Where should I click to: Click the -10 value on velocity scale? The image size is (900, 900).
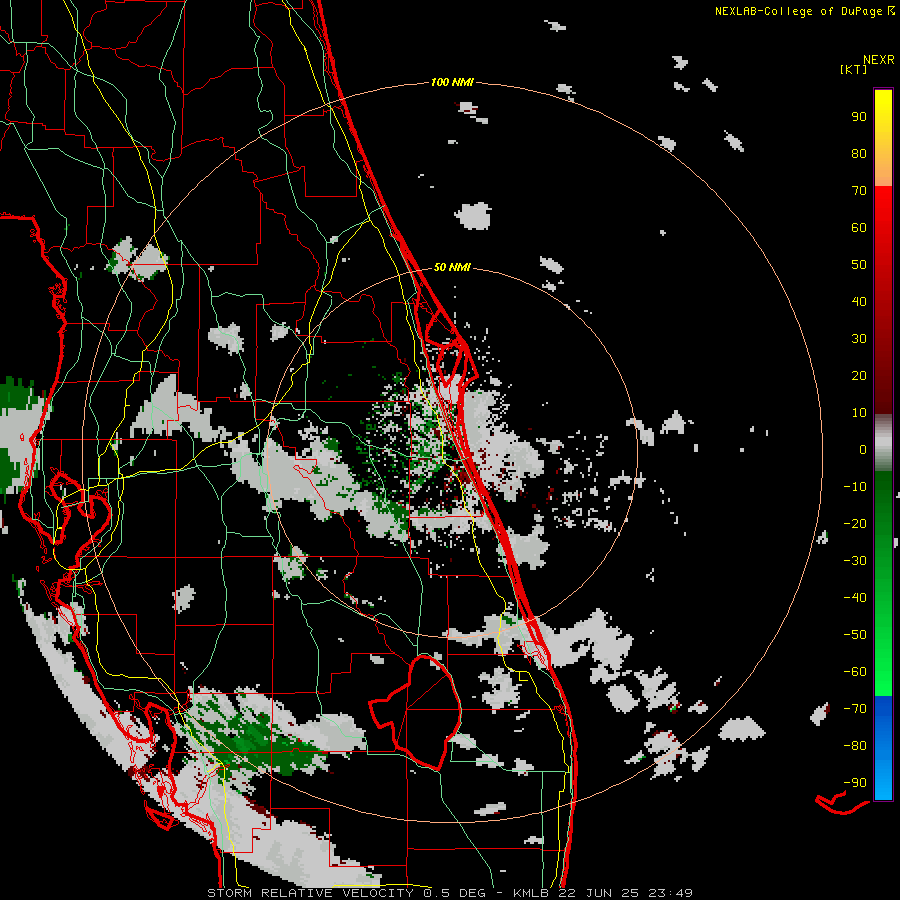coord(855,486)
